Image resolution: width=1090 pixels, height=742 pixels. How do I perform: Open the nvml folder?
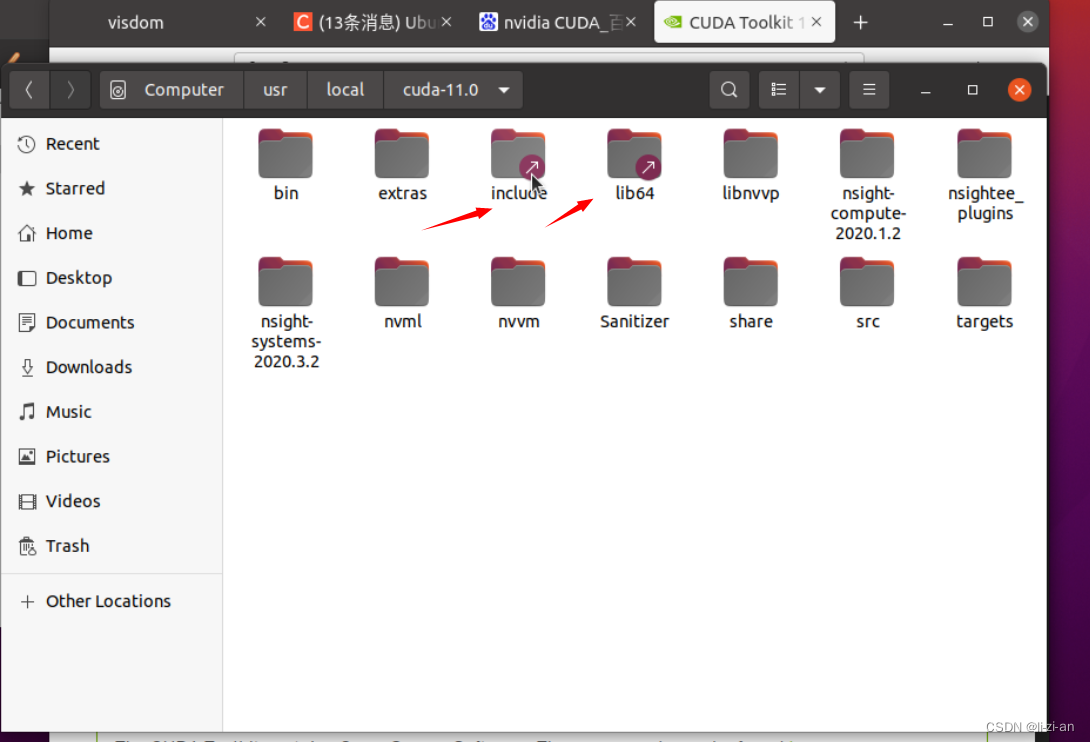click(x=402, y=293)
